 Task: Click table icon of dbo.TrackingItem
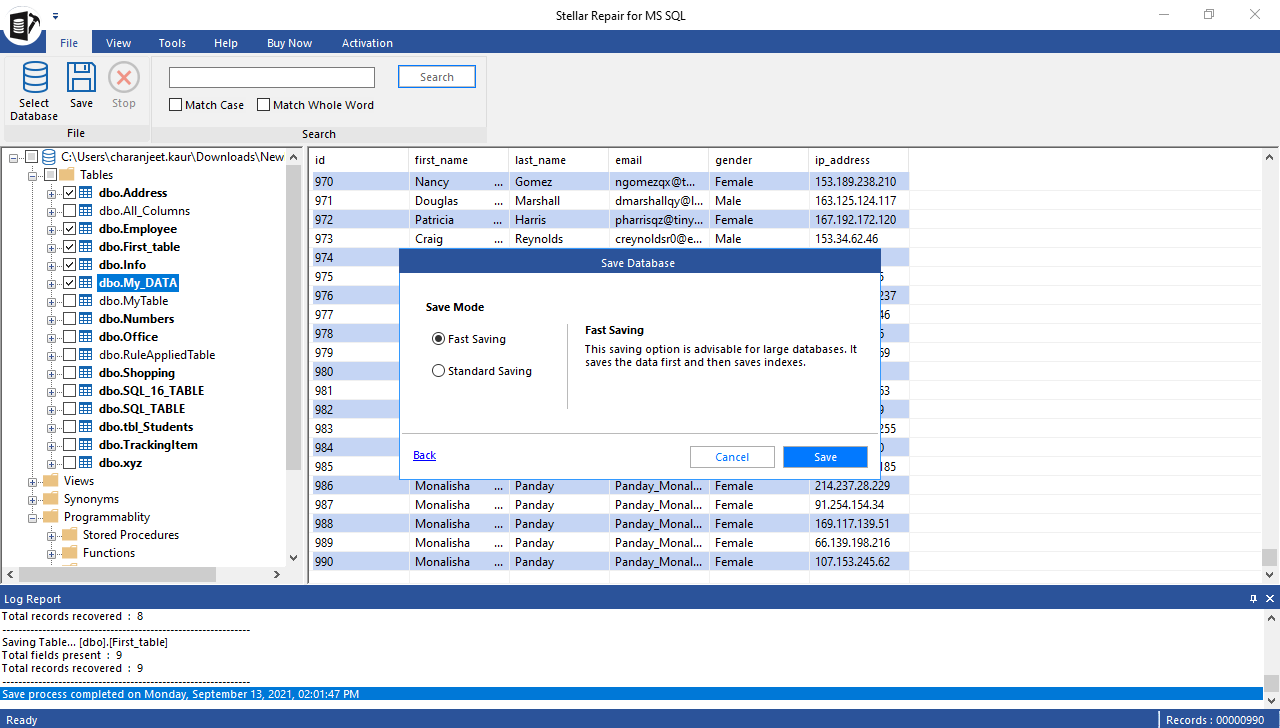[x=87, y=445]
